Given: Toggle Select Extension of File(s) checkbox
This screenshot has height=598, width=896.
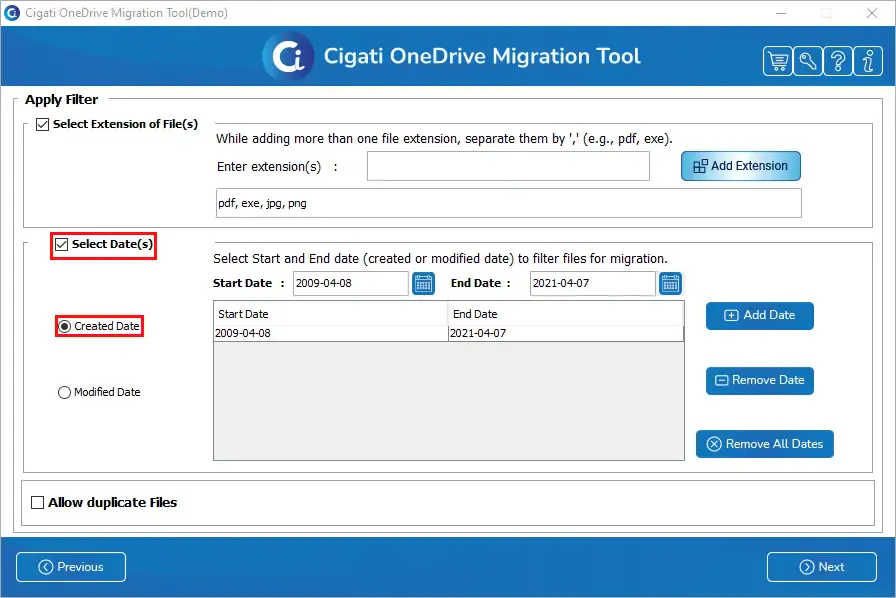Looking at the screenshot, I should 42,124.
